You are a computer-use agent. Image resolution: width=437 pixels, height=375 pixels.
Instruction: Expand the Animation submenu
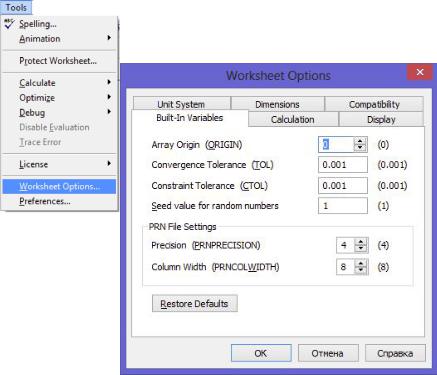tap(59, 39)
